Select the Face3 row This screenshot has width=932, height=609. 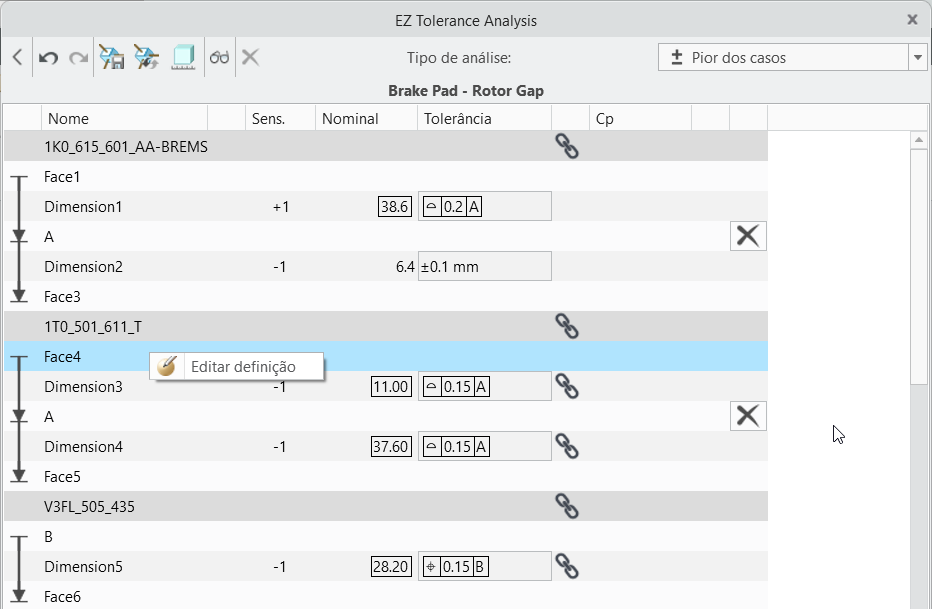(x=386, y=296)
